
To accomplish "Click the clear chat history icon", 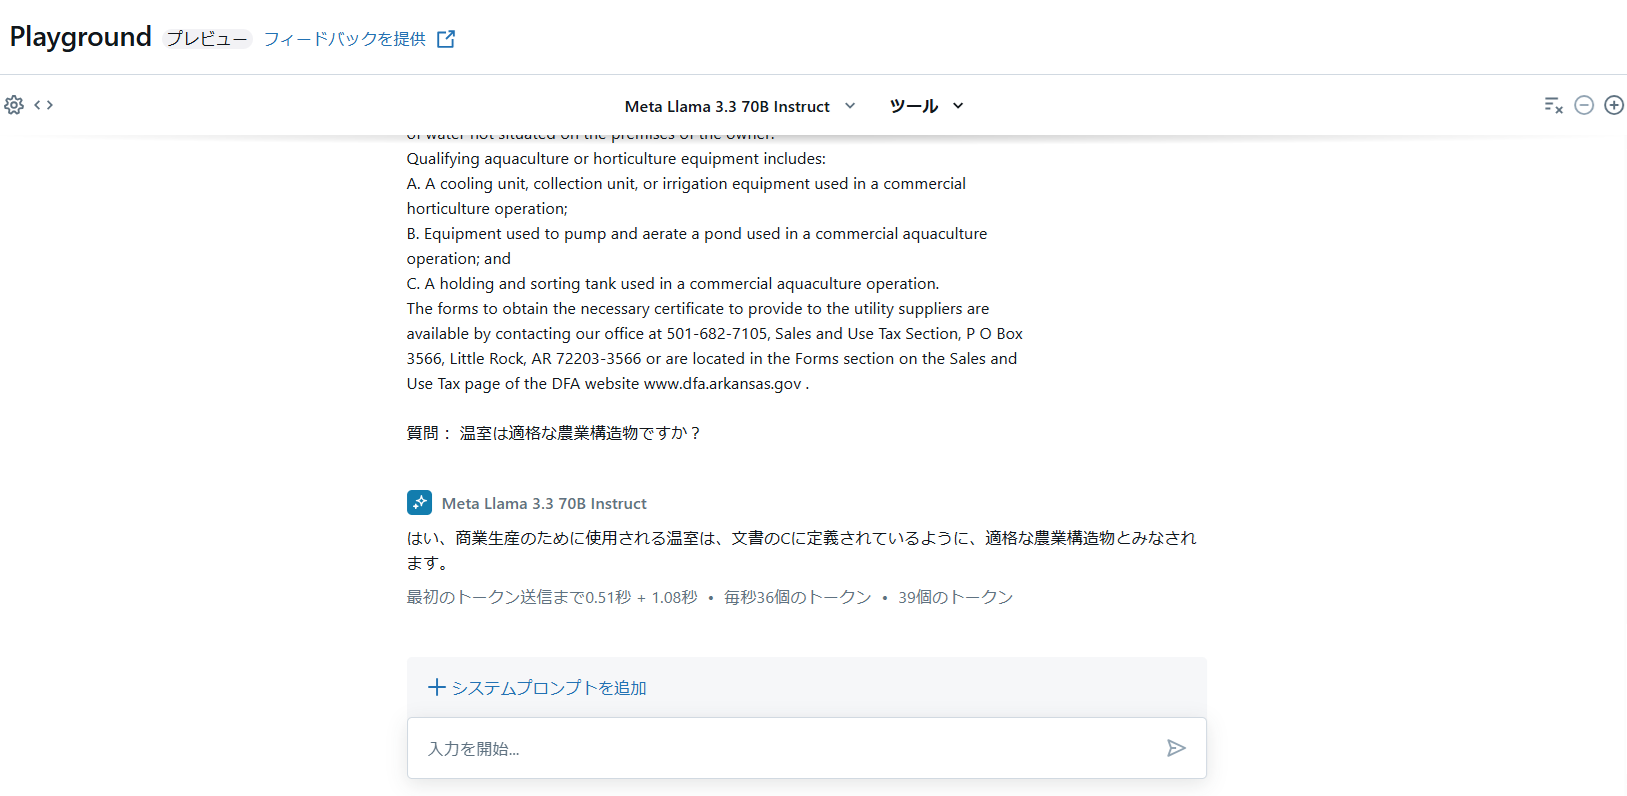I will [x=1553, y=105].
